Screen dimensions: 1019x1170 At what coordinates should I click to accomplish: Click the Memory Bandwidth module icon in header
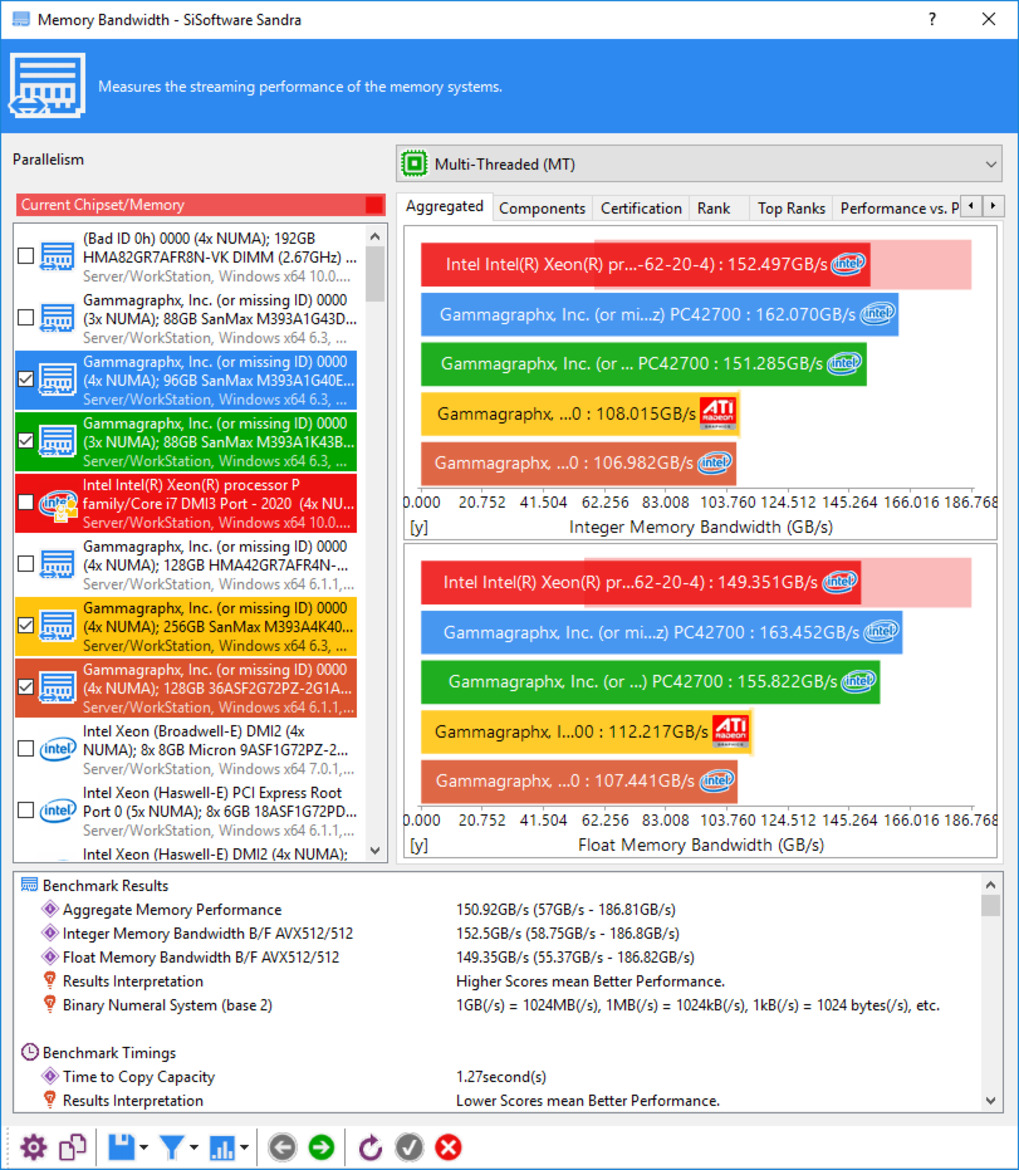(x=47, y=85)
